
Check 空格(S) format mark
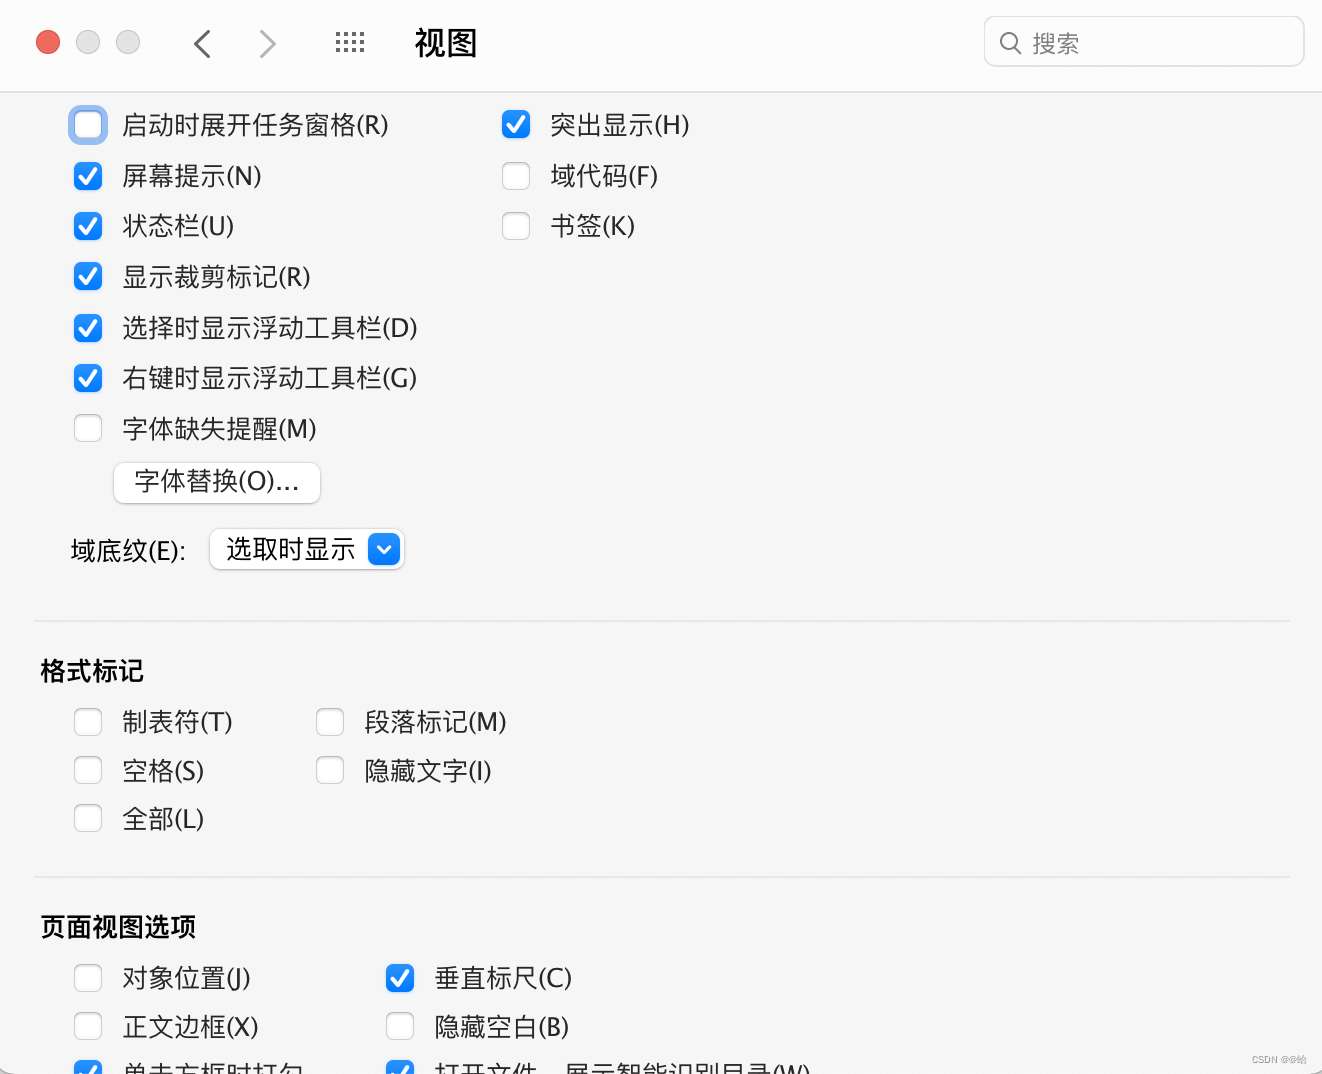(88, 770)
